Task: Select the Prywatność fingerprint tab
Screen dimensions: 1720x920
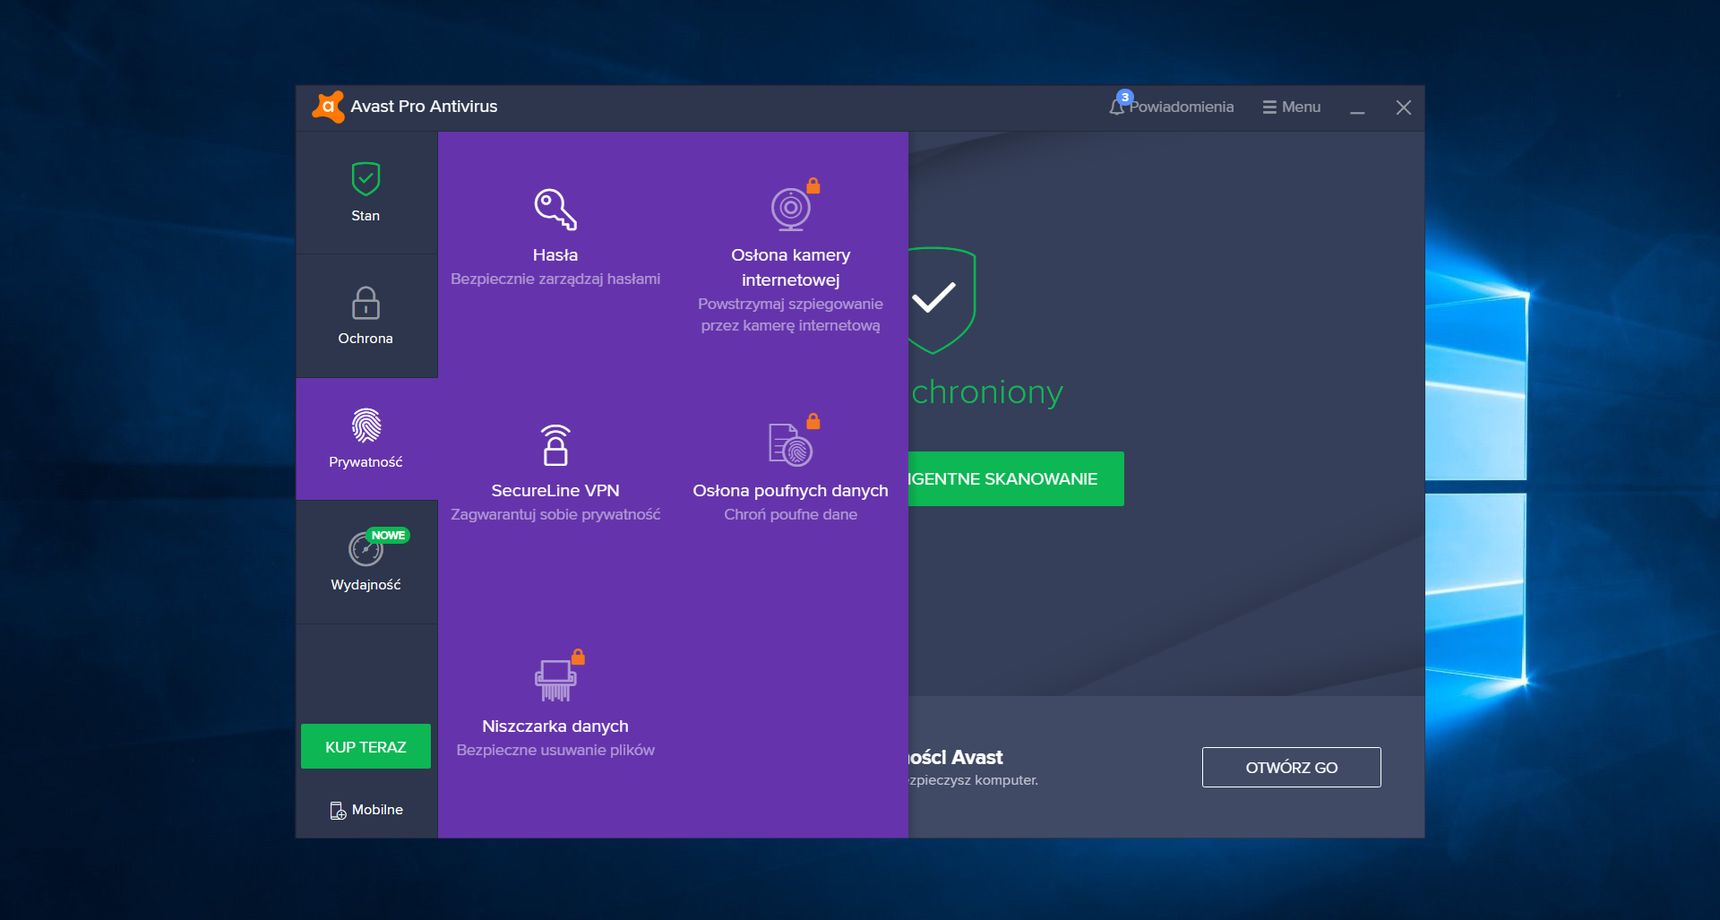Action: pyautogui.click(x=366, y=439)
